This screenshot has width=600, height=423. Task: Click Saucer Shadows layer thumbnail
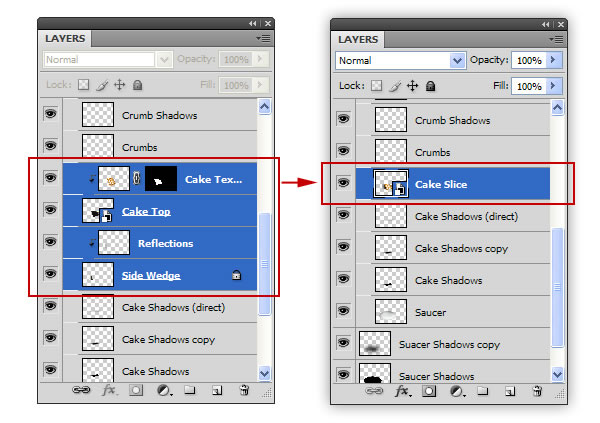pyautogui.click(x=375, y=373)
